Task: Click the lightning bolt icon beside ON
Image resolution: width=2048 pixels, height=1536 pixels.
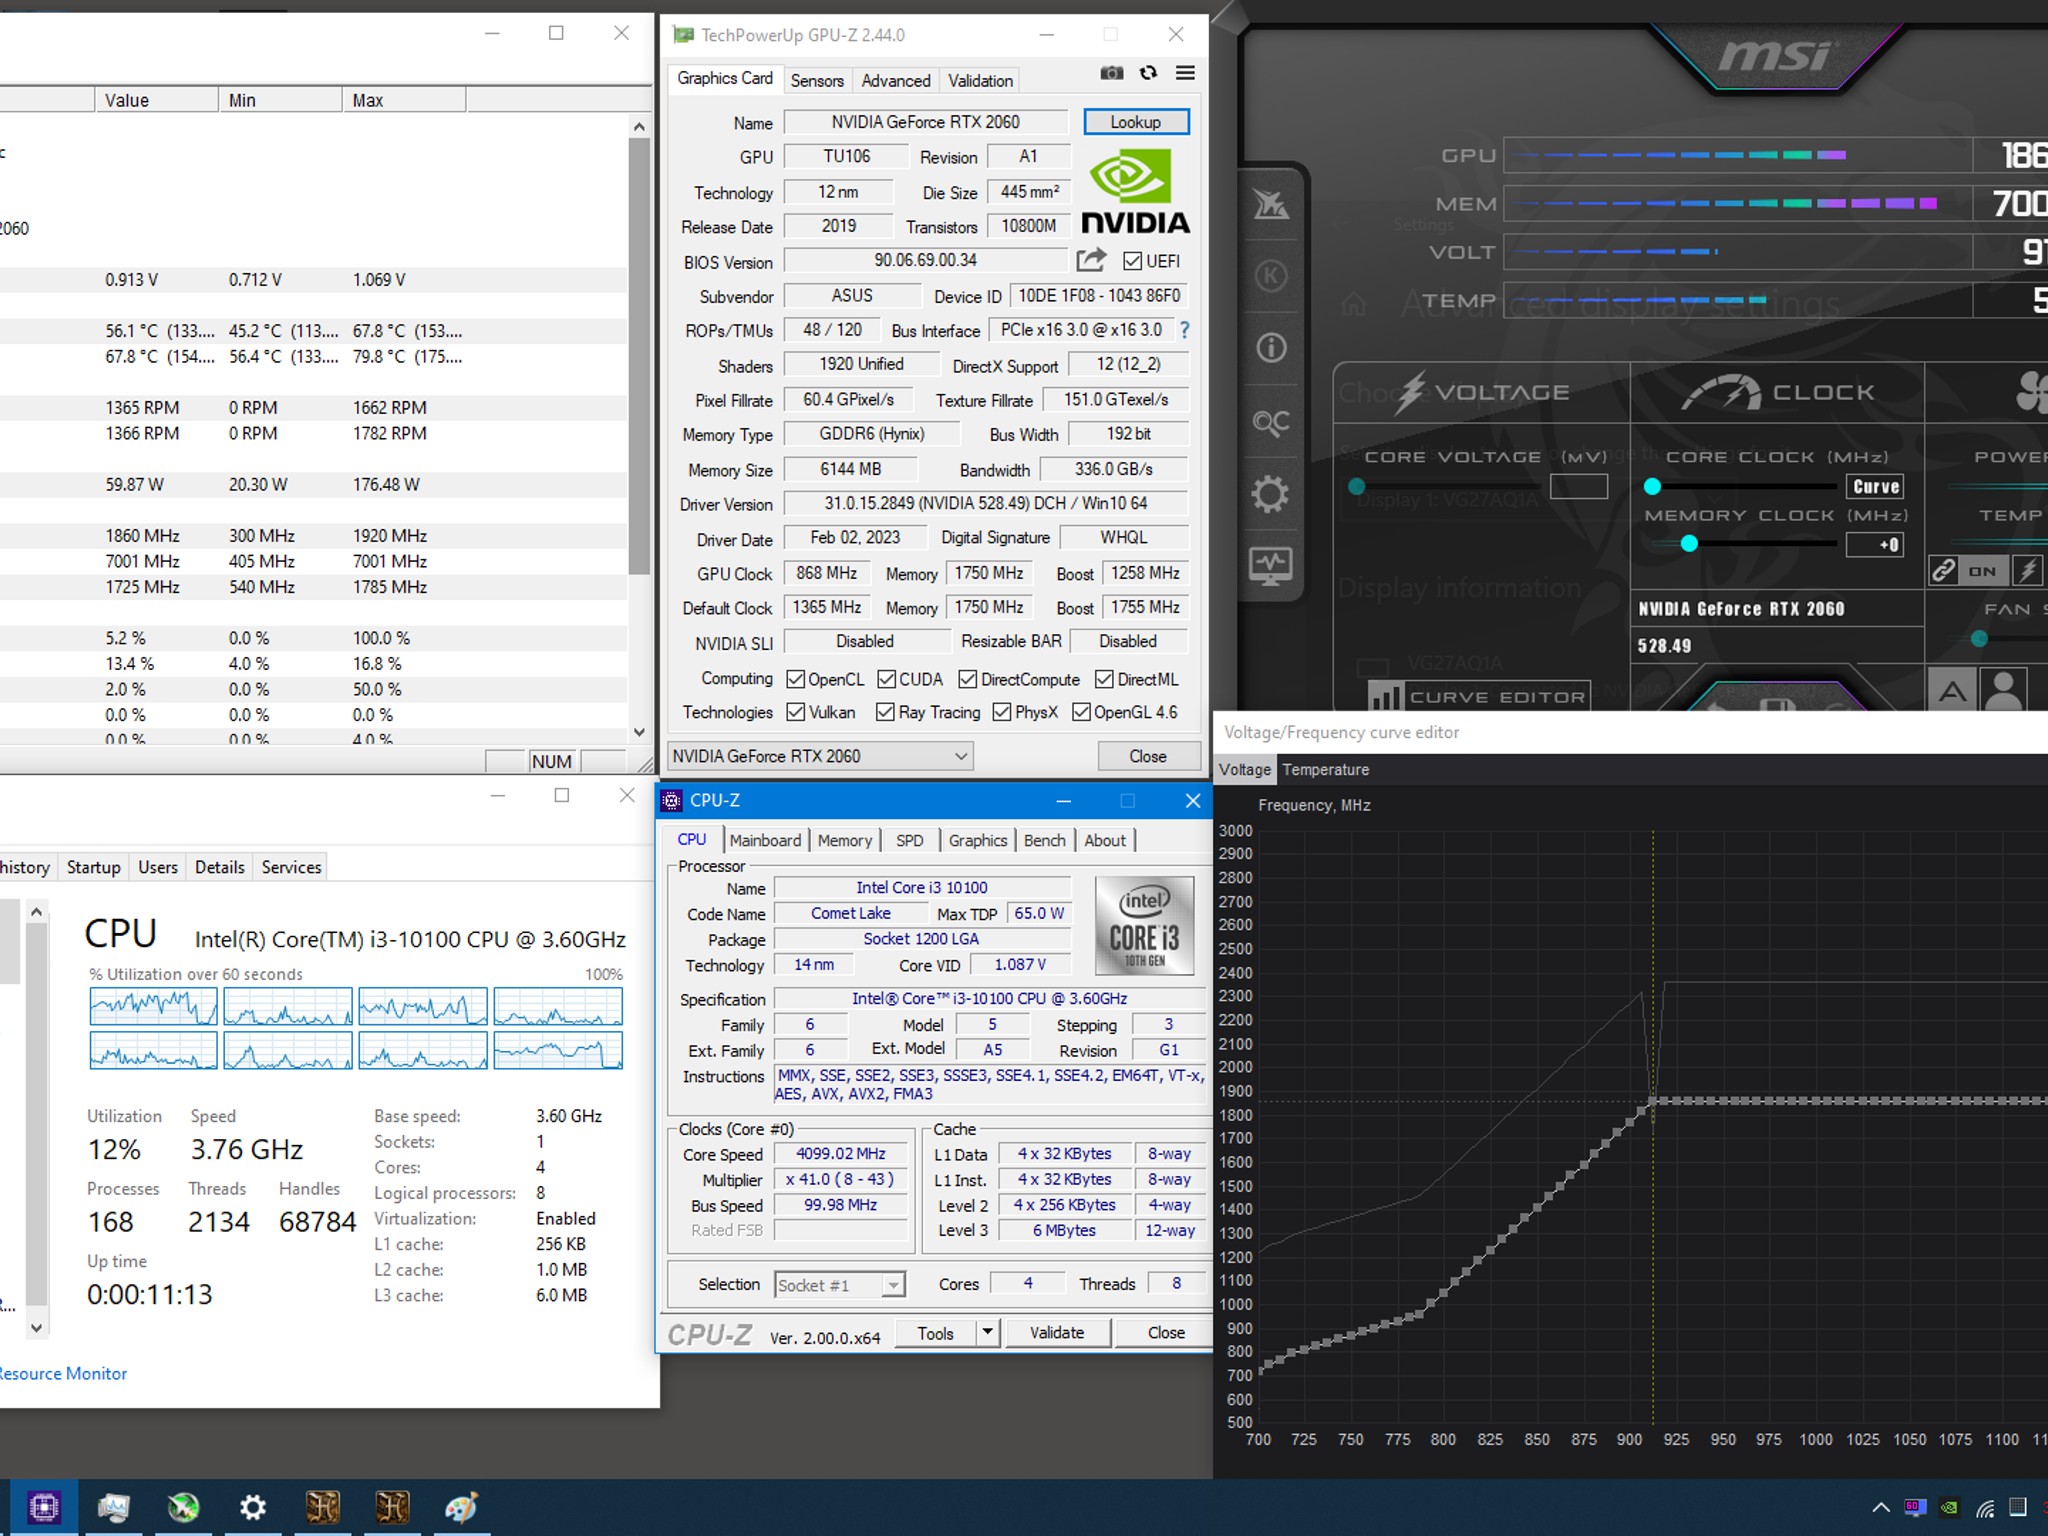Action: point(2027,571)
